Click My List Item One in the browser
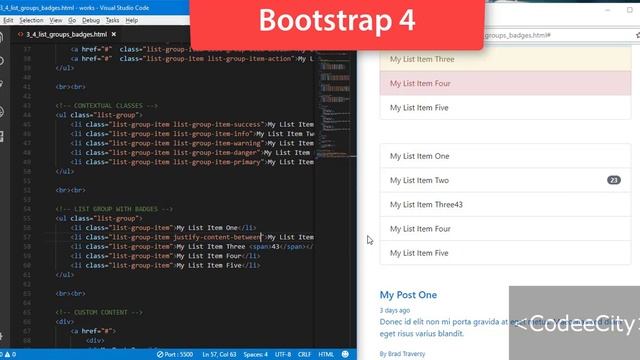This screenshot has width=640, height=360. point(505,156)
